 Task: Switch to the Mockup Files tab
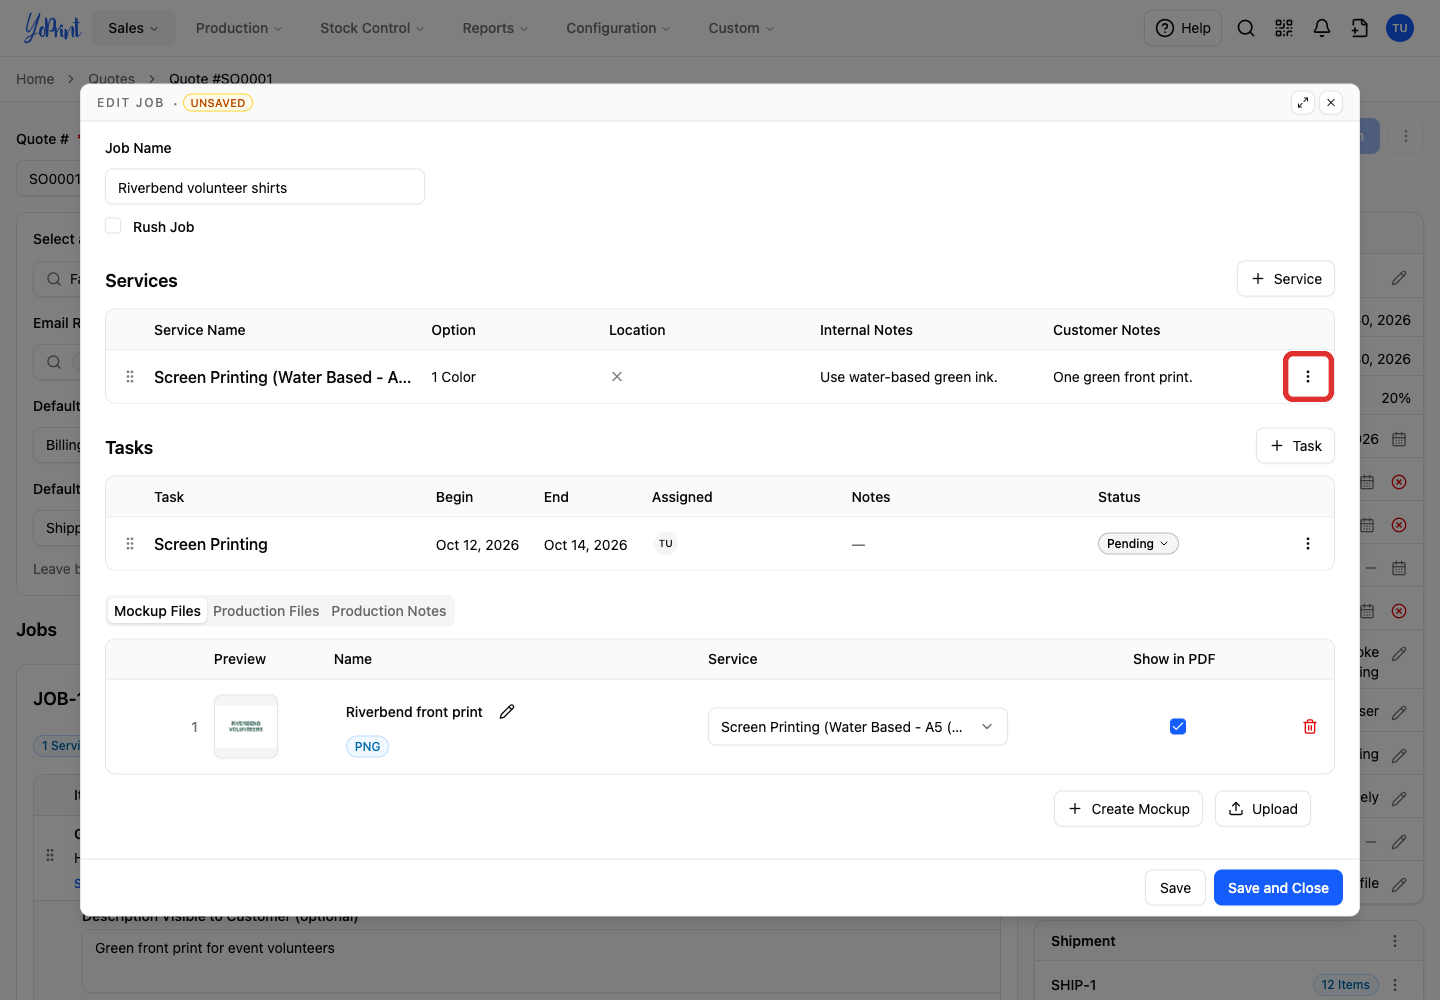click(x=157, y=611)
